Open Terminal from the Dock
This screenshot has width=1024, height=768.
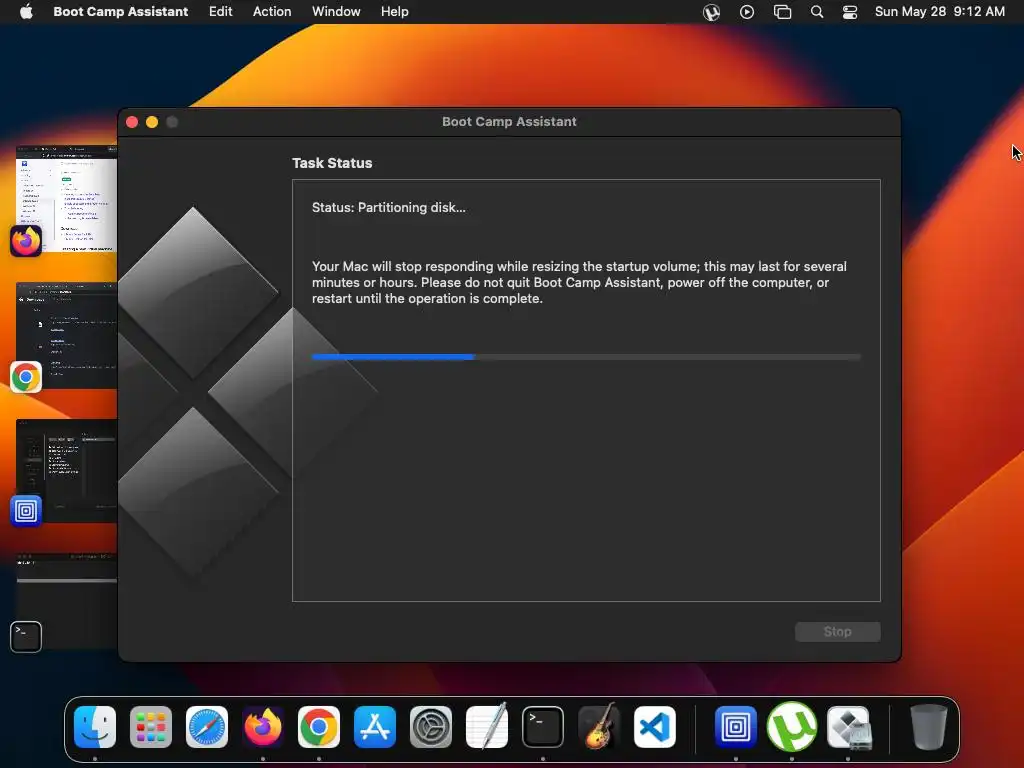point(543,727)
